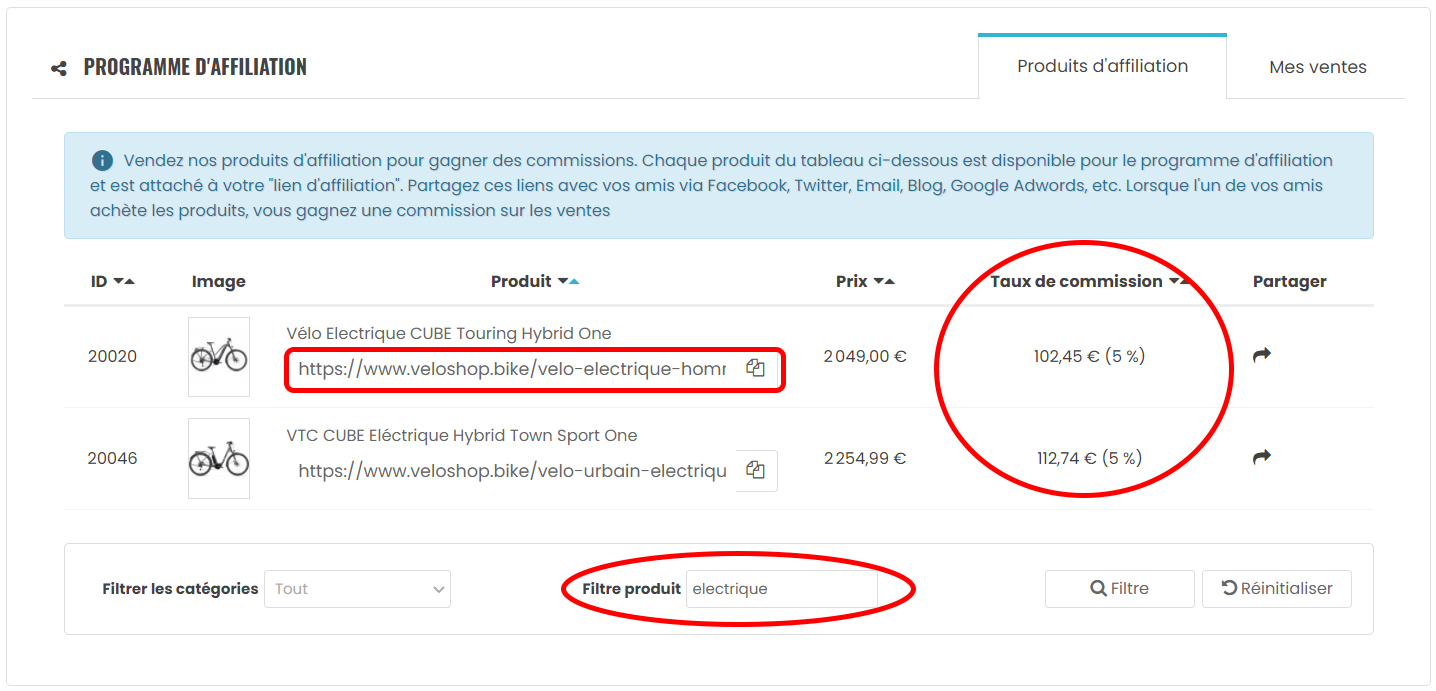The height and width of the screenshot is (691, 1436).
Task: Copy affiliate link for Hybrid Town Sport One
Action: tap(756, 470)
